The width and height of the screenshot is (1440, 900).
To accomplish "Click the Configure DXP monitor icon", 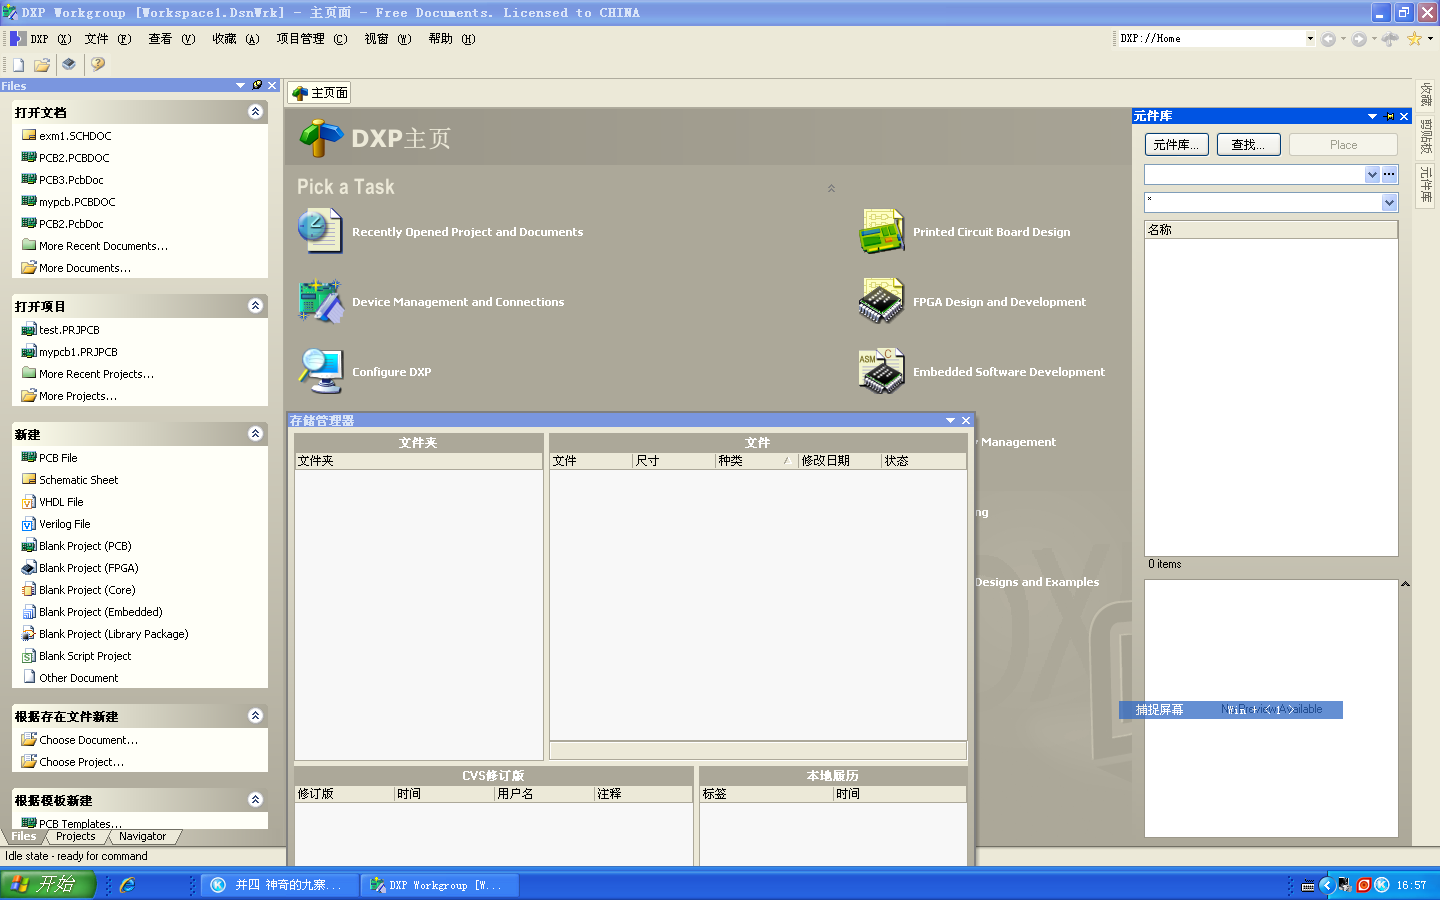I will tap(319, 371).
